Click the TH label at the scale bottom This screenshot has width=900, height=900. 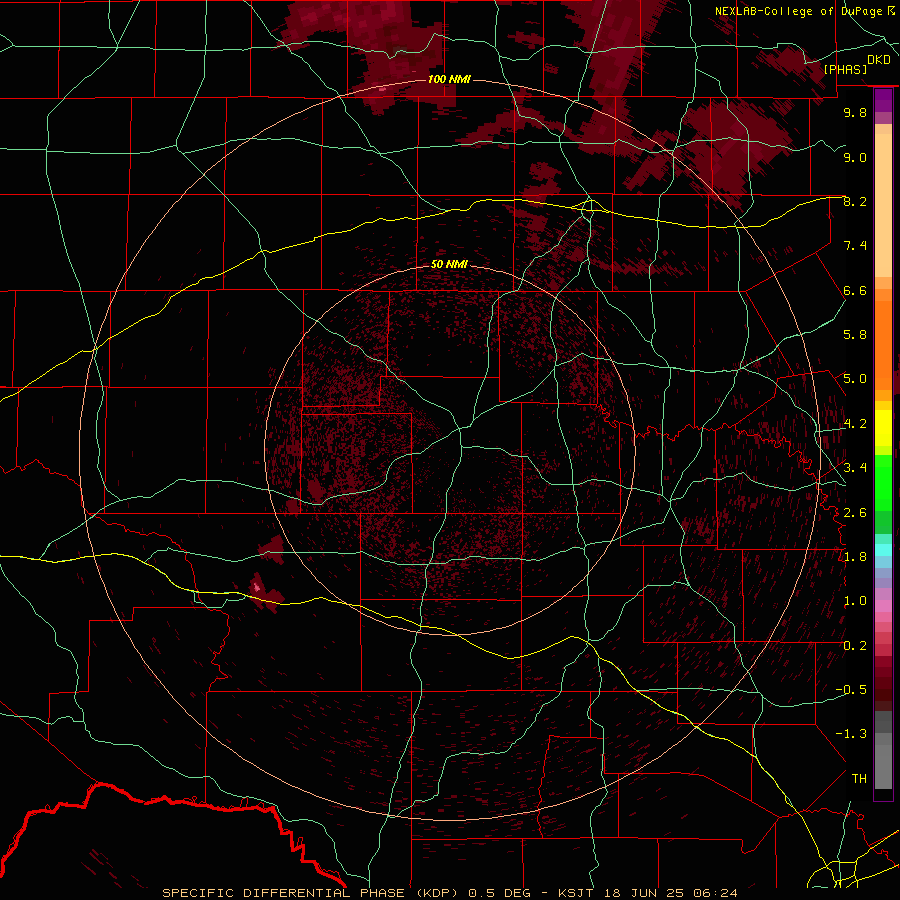pyautogui.click(x=859, y=779)
